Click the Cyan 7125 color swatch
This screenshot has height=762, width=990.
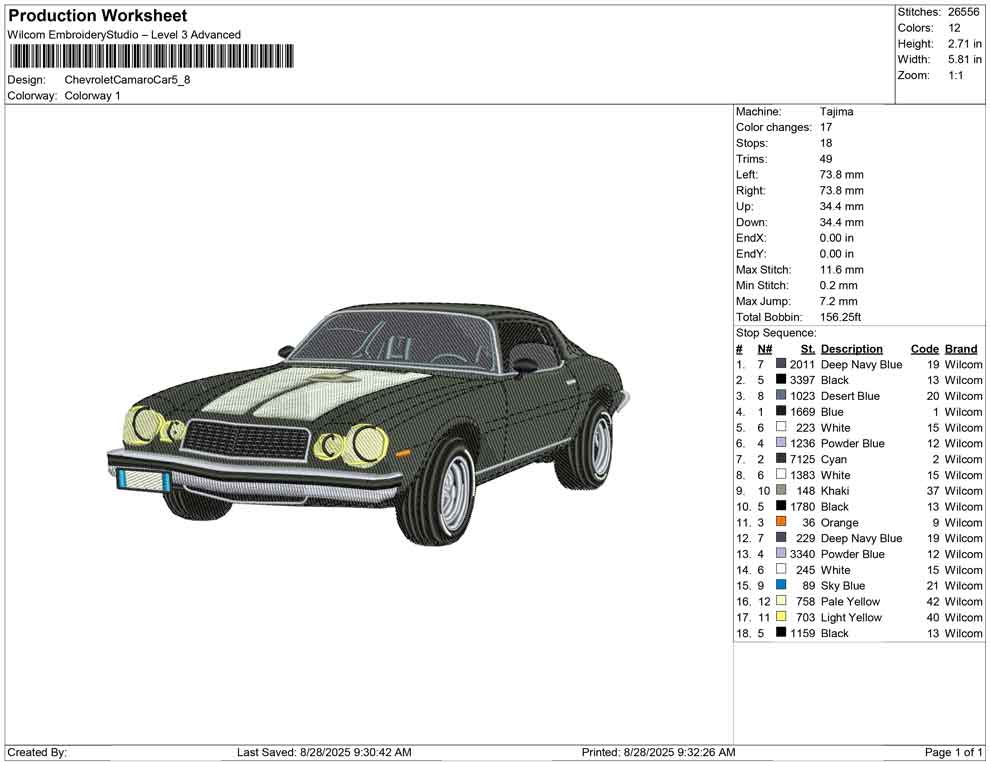[x=781, y=458]
